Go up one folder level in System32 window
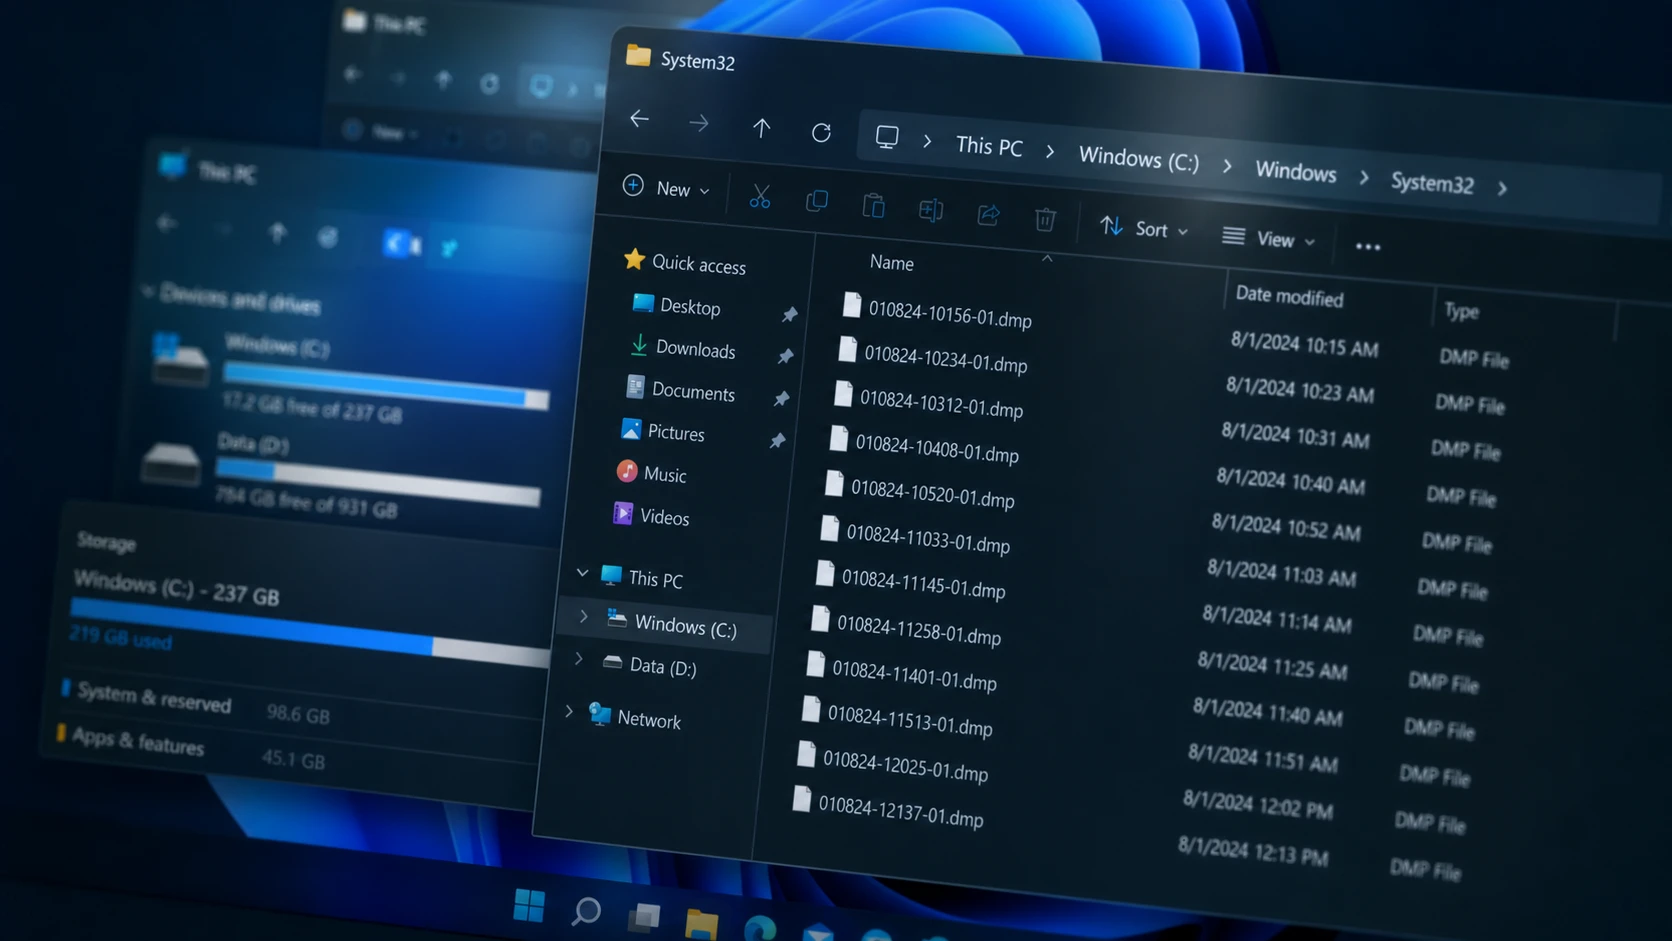 (x=761, y=128)
